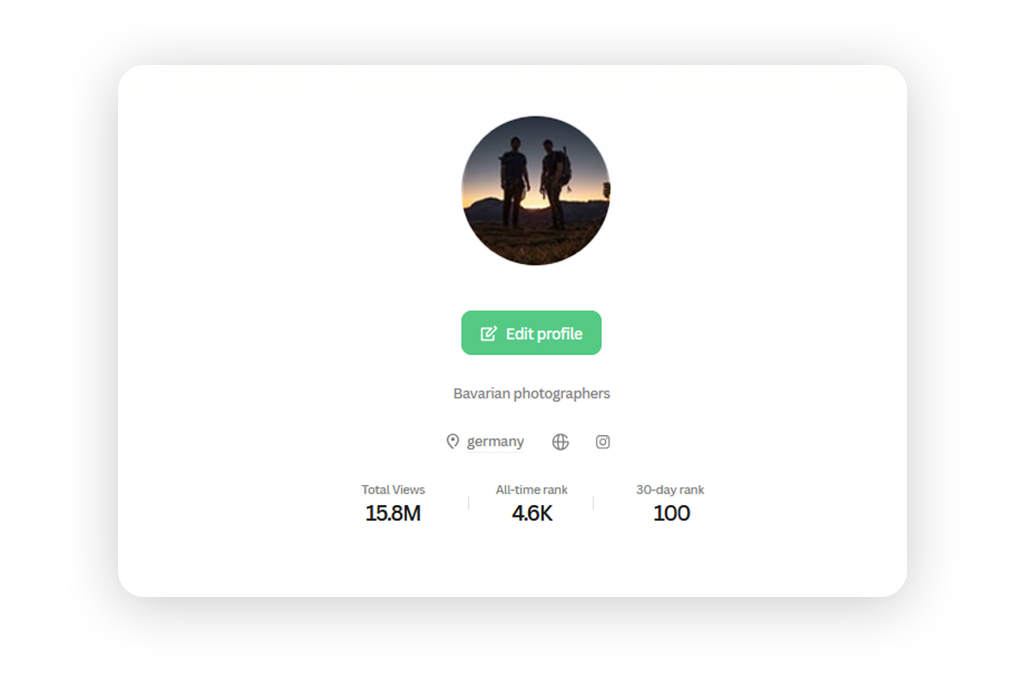Click the All-time rank label
1024x683 pixels.
point(532,490)
